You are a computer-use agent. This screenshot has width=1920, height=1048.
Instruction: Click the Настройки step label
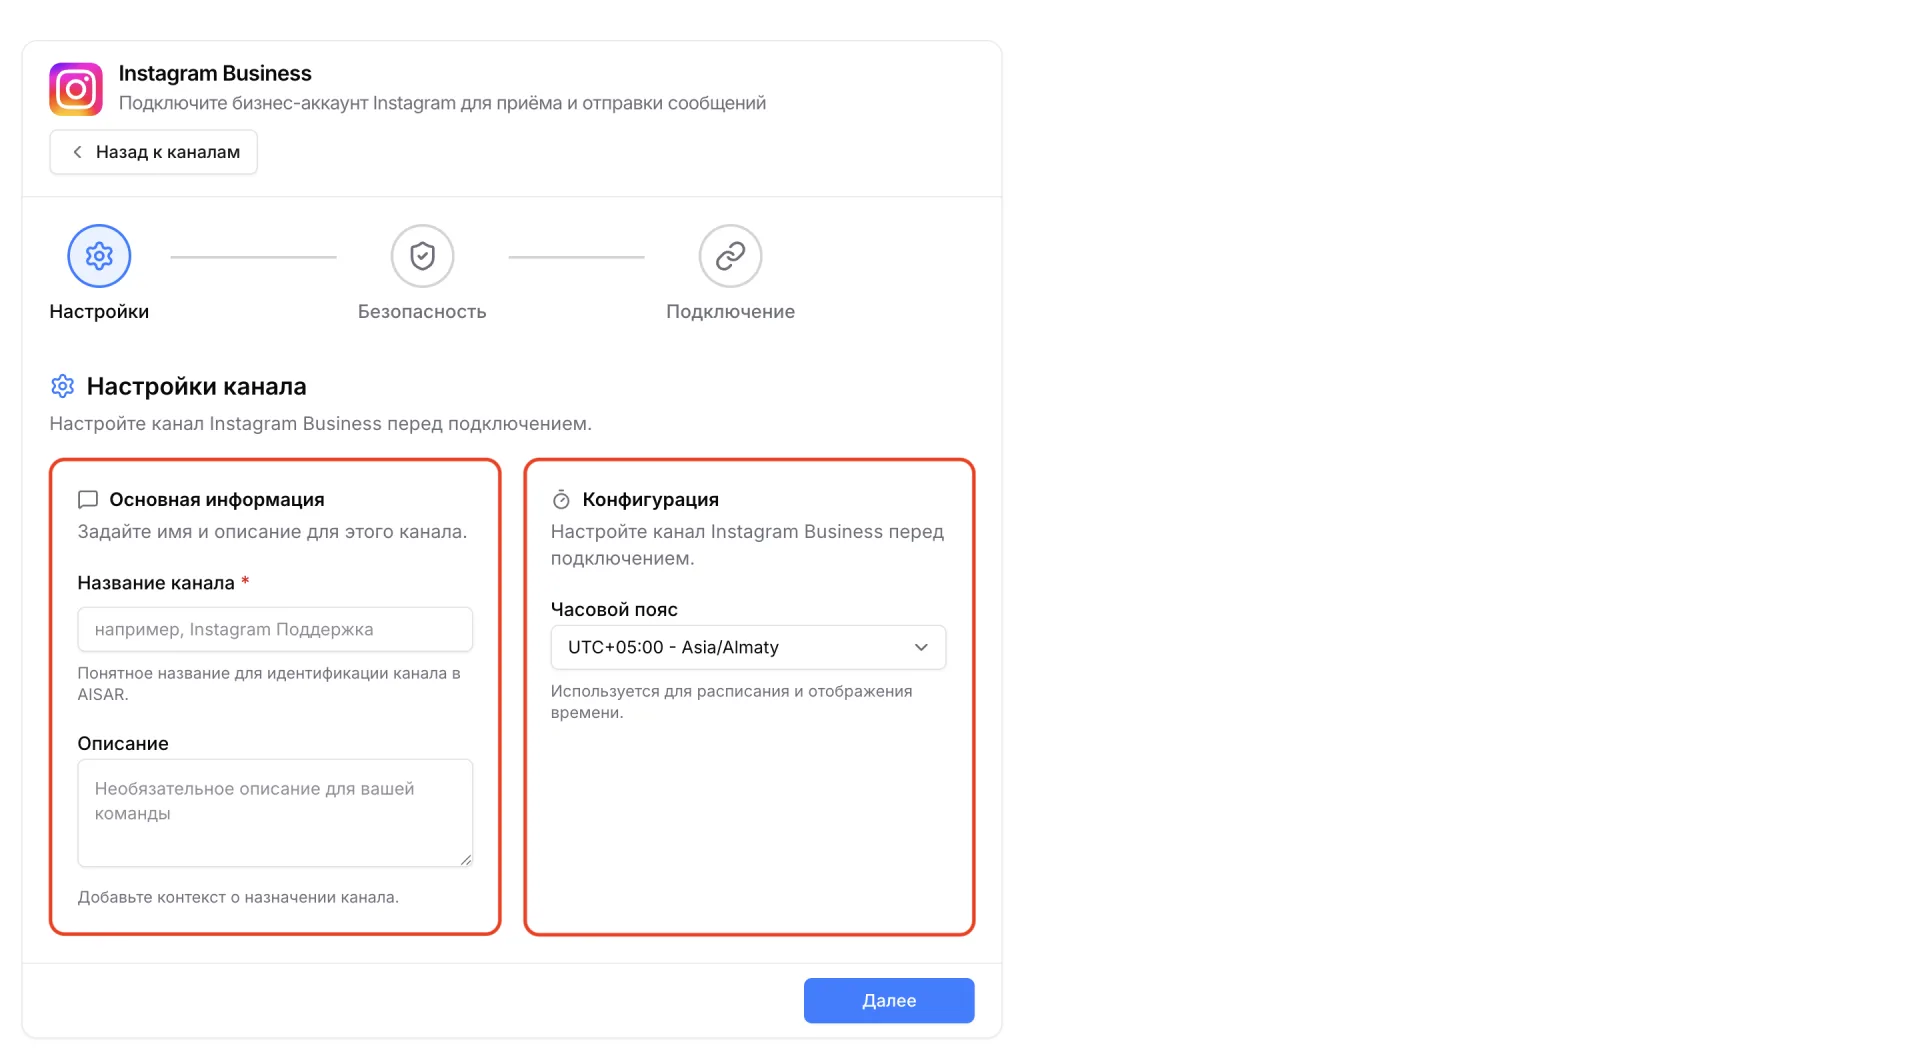coord(99,311)
